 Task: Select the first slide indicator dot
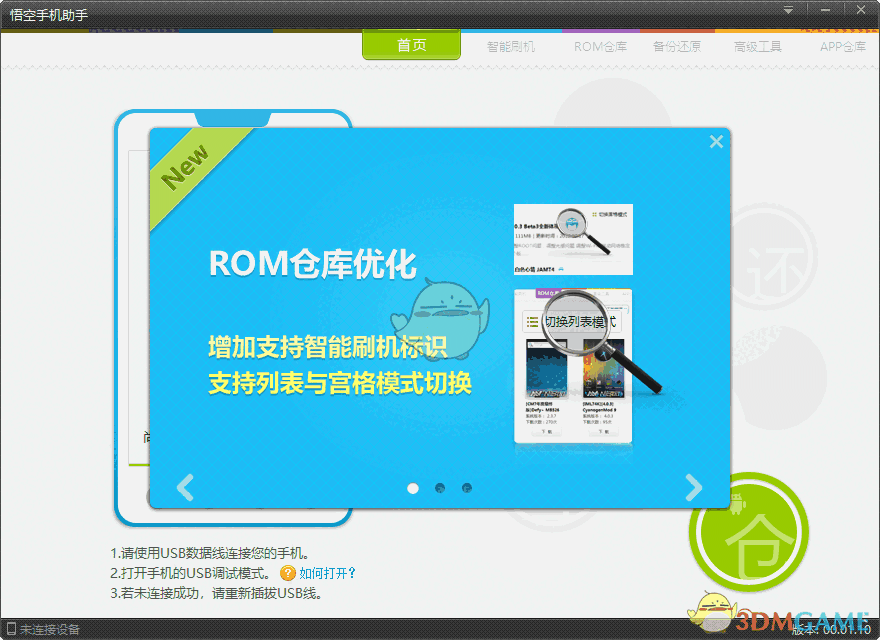click(x=413, y=488)
